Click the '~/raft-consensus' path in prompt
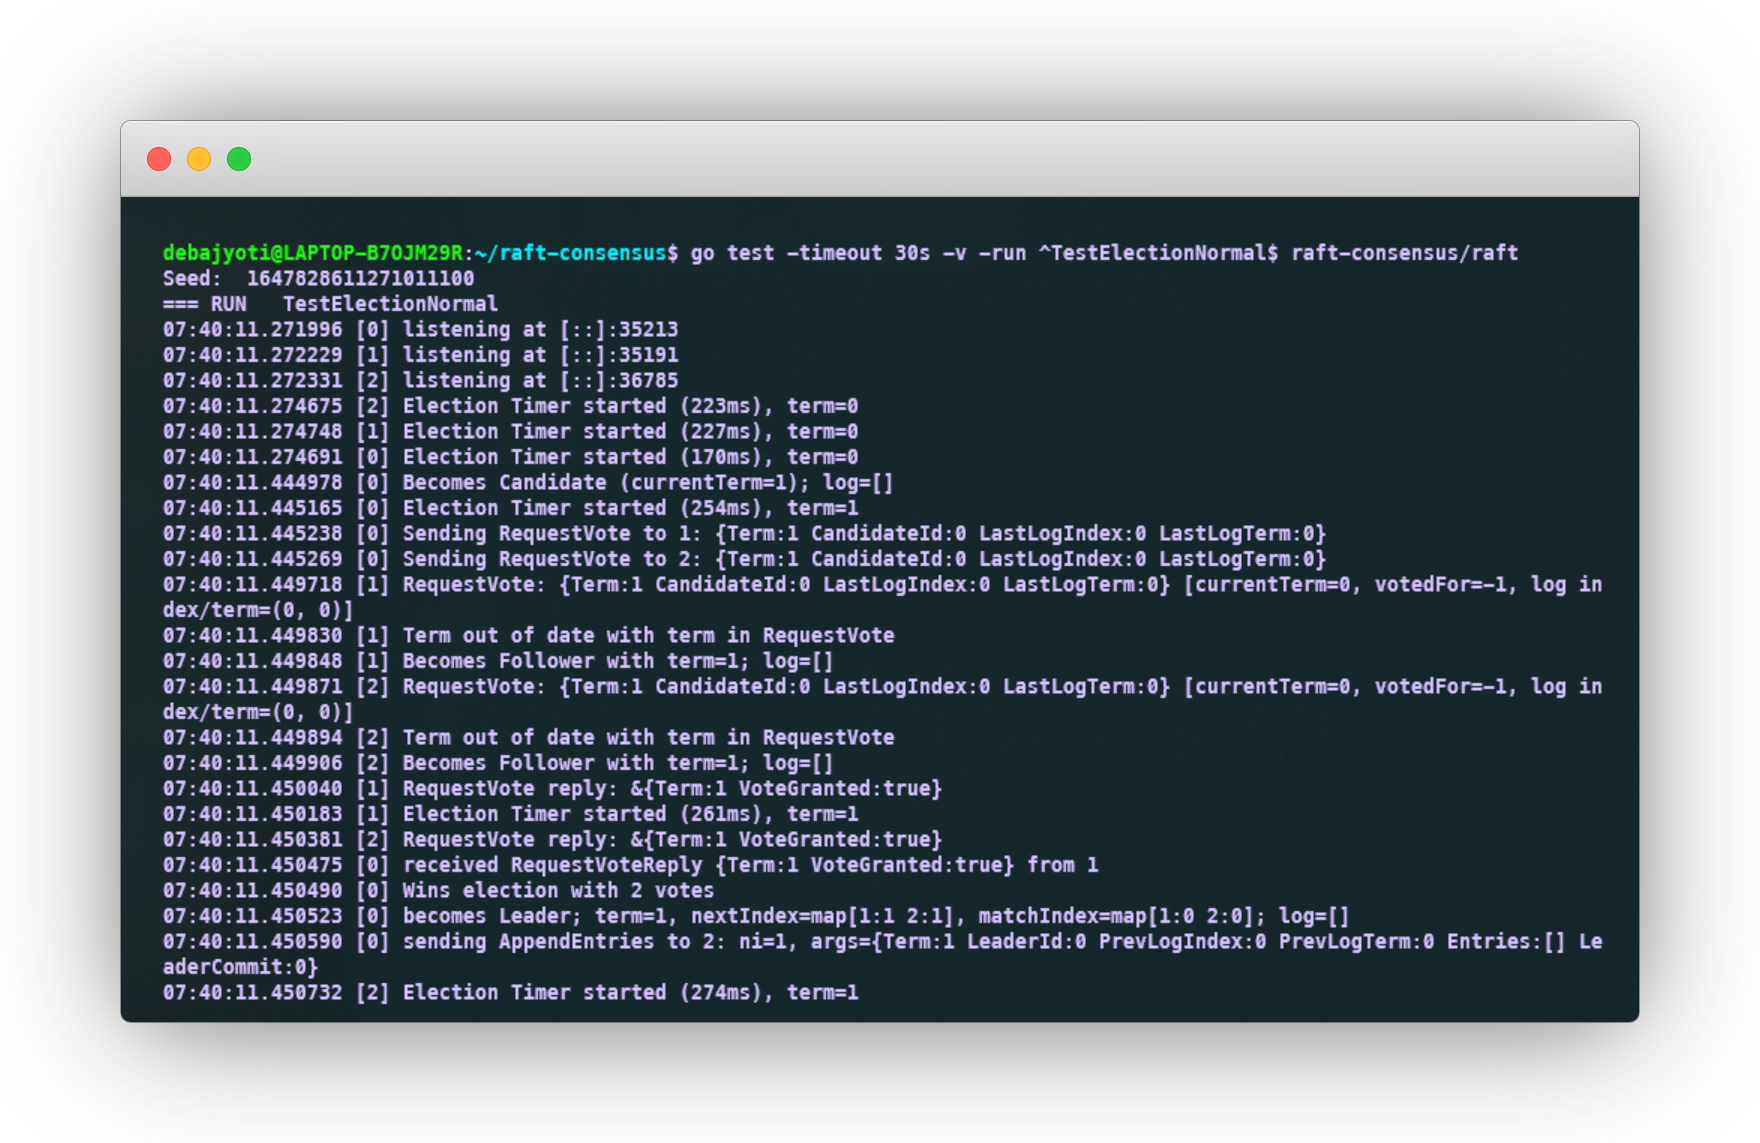Viewport: 1760px width, 1143px height. point(571,253)
